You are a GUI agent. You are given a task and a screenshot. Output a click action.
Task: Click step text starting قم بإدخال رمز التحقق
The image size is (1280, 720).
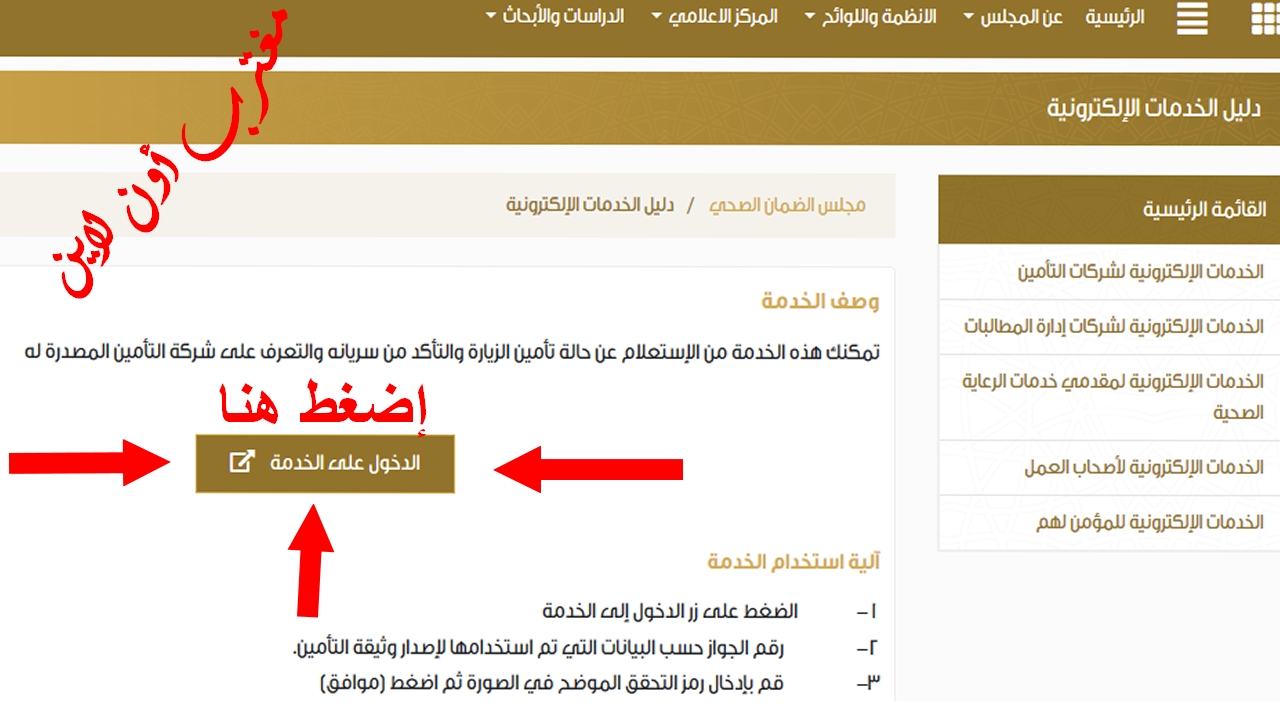point(551,684)
